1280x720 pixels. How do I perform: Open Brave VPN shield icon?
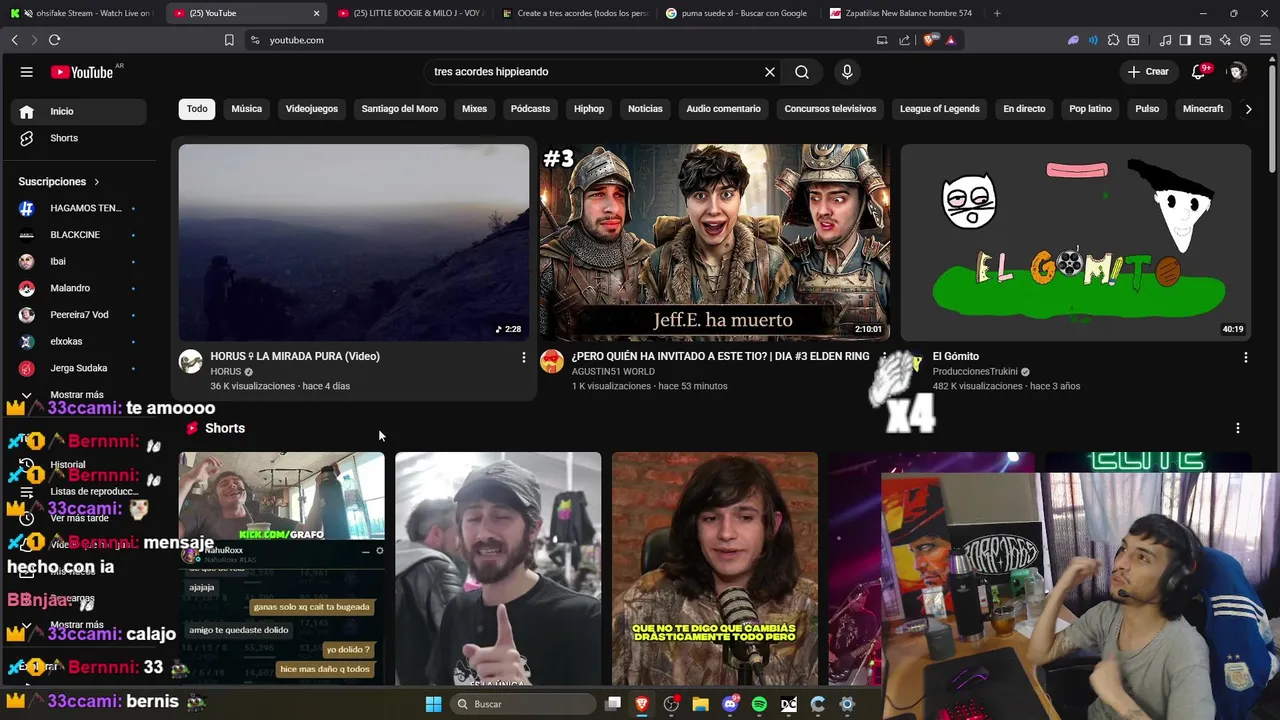[x=1245, y=40]
